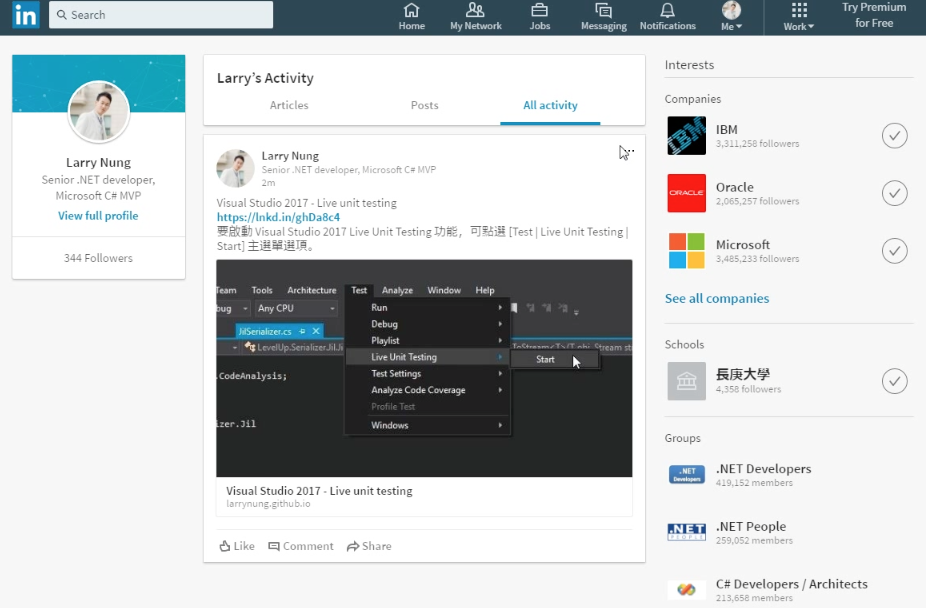Click See all companies link

pos(717,298)
